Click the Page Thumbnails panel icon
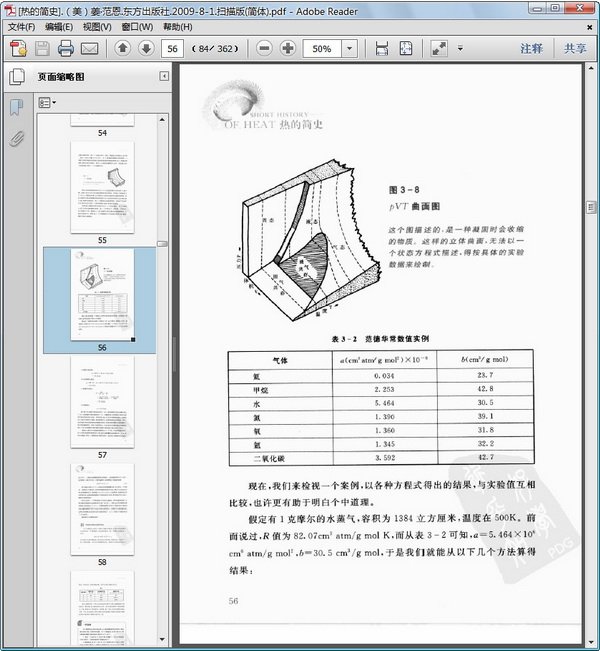600x651 pixels. coord(17,77)
